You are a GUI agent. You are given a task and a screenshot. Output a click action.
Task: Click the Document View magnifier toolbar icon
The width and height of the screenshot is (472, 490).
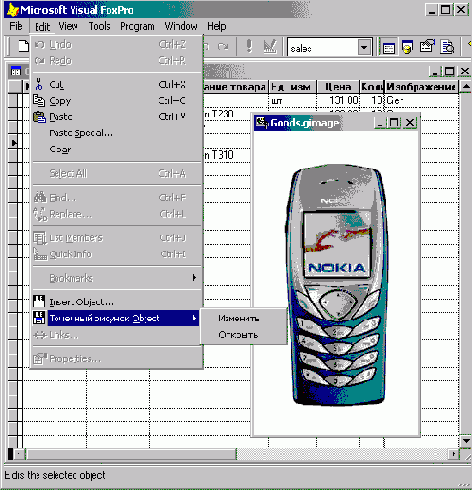[447, 47]
